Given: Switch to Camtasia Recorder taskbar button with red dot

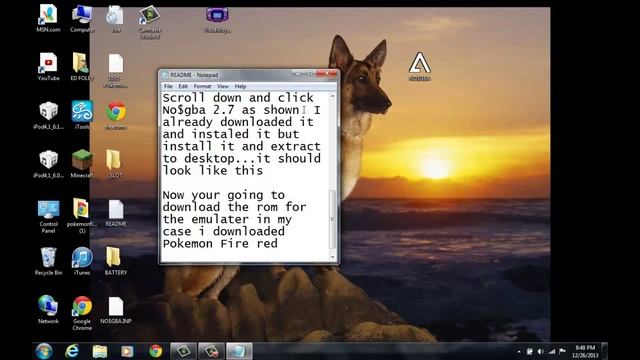Looking at the screenshot, I should pyautogui.click(x=211, y=351).
